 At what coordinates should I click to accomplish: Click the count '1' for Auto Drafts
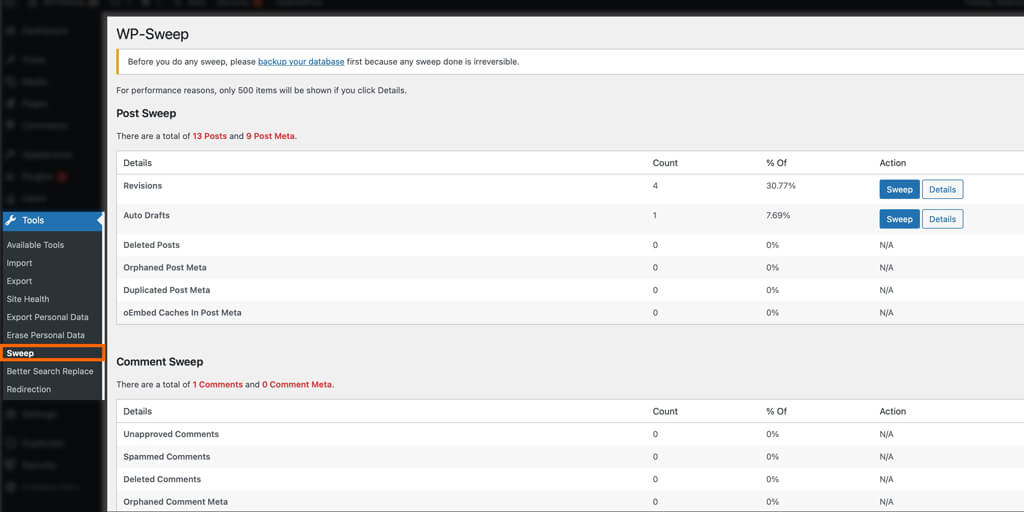[x=655, y=215]
